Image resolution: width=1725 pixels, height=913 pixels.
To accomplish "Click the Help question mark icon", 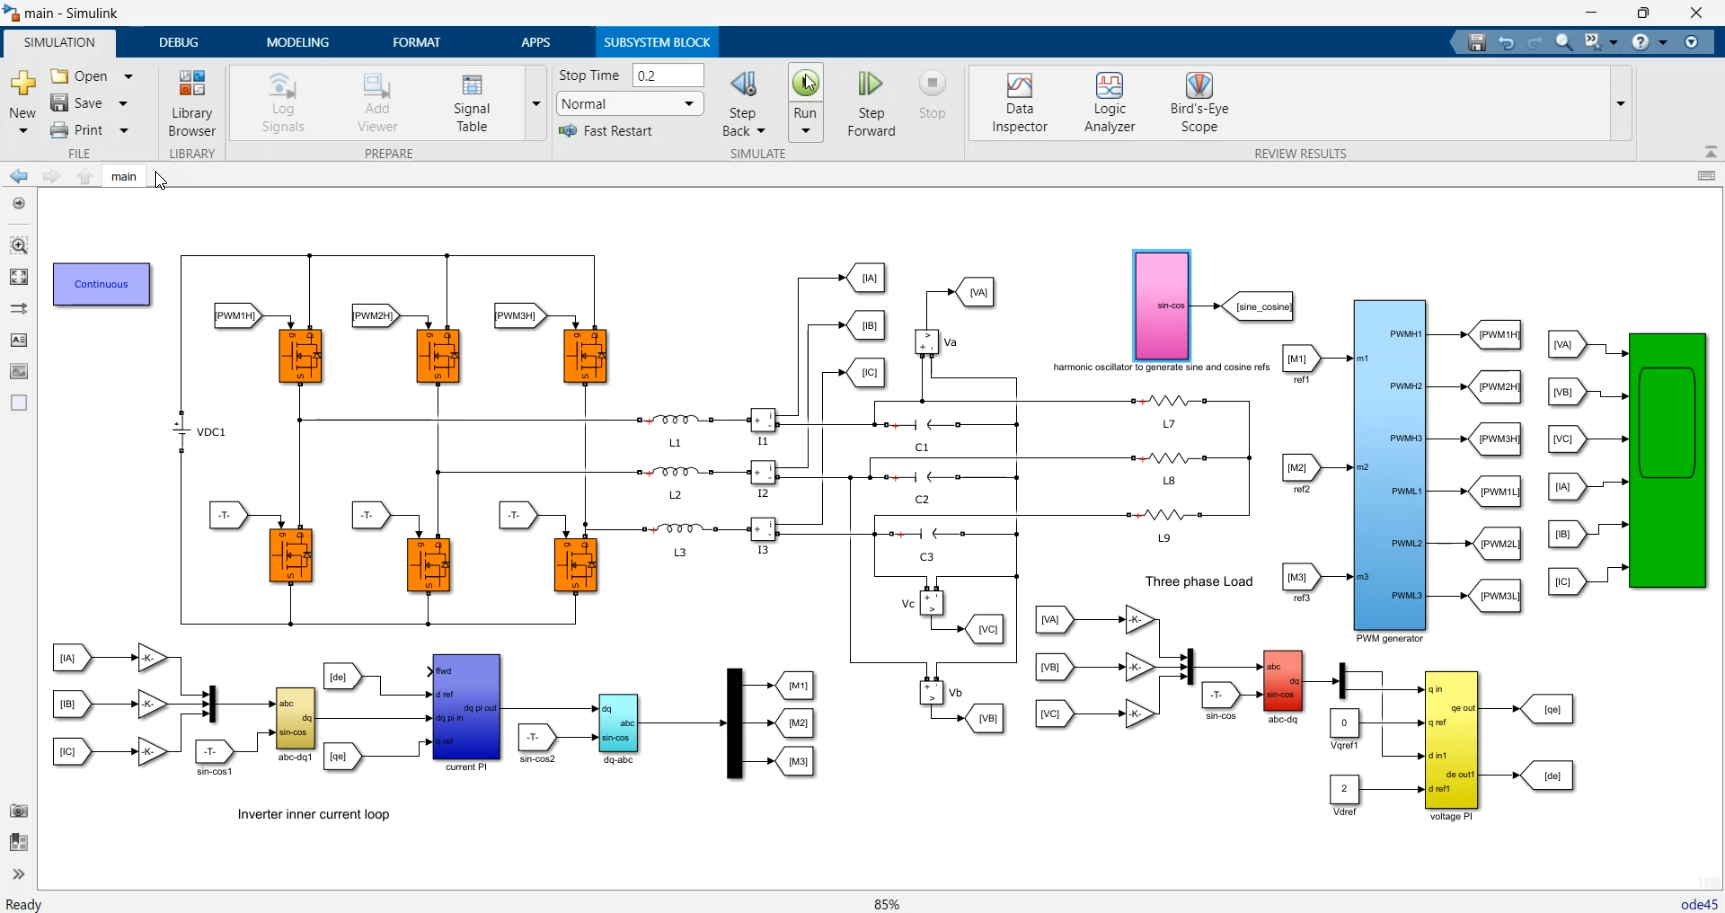I will [x=1640, y=42].
